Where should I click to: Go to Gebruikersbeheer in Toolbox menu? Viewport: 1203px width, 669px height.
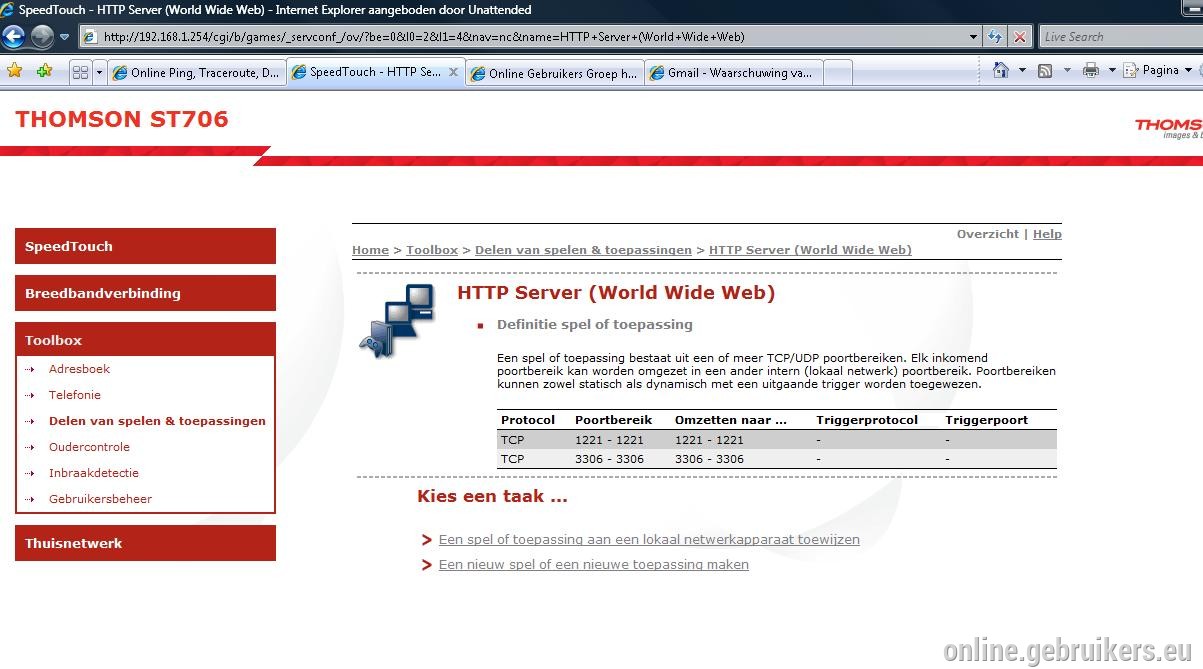(x=100, y=499)
